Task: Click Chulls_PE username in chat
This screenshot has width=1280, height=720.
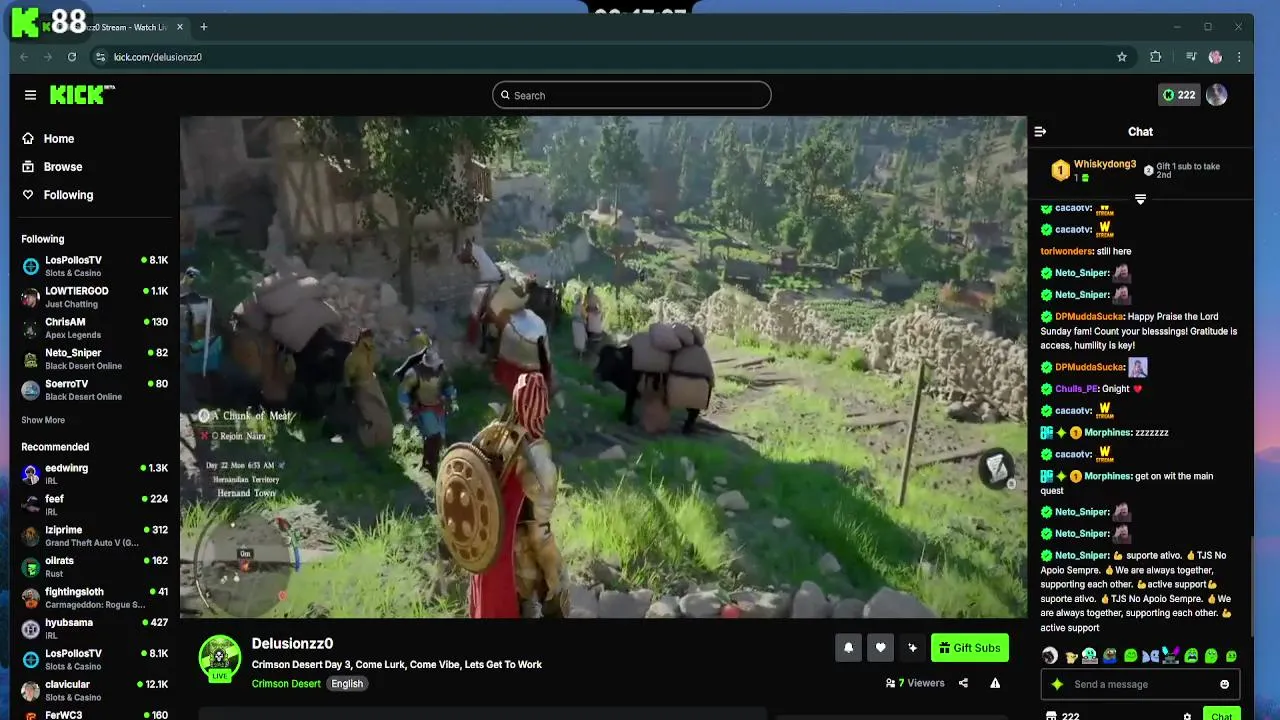Action: click(1076, 389)
